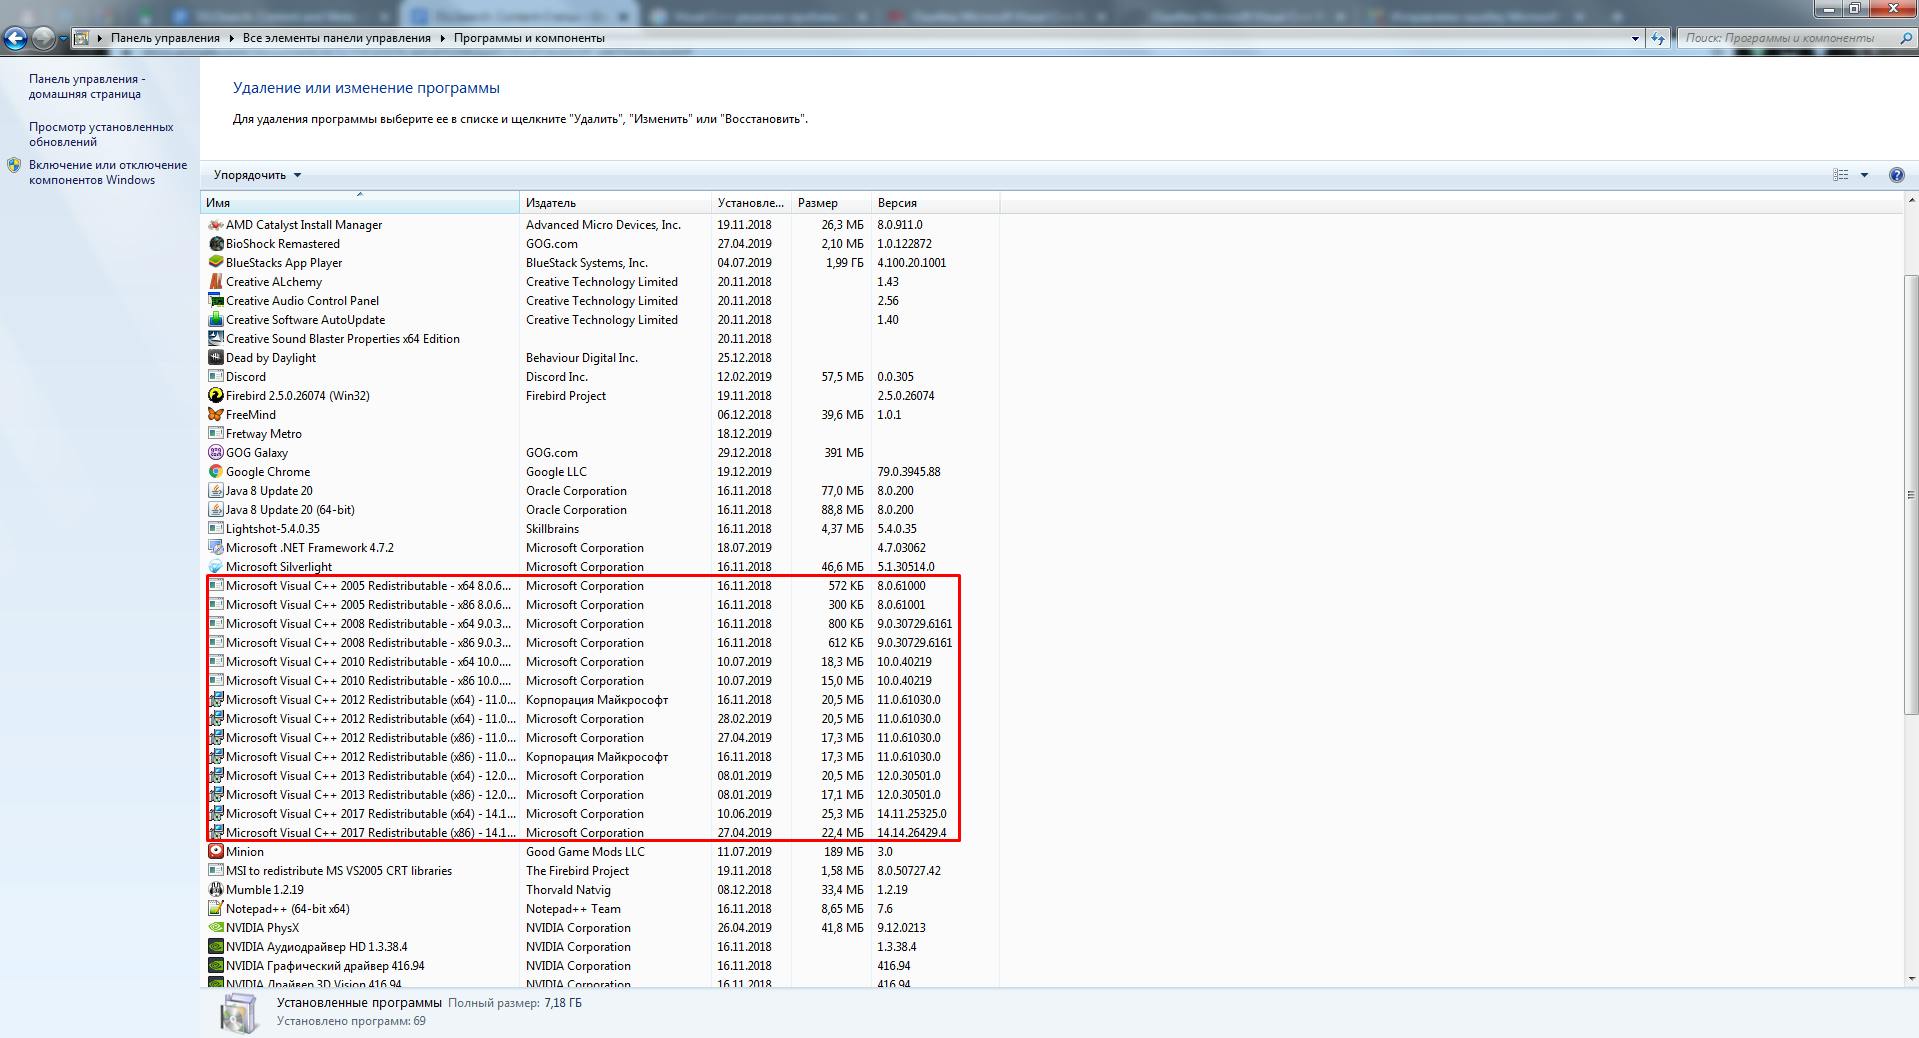Select Fretway Metro entry

pos(601,434)
